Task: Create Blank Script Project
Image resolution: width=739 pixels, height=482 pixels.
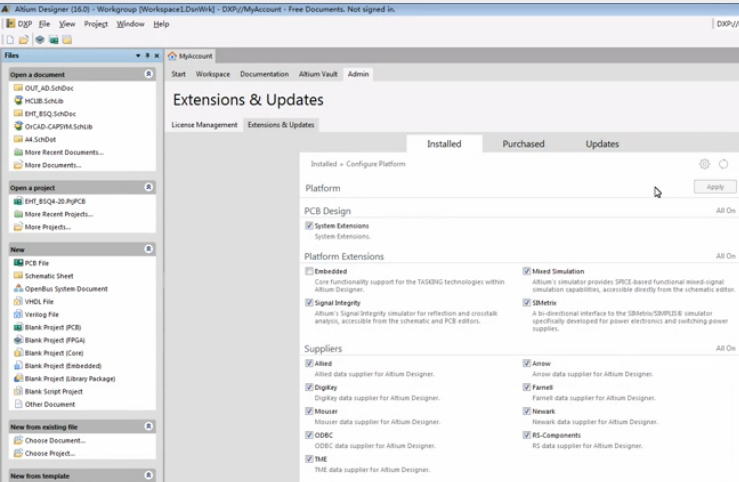Action: point(53,392)
